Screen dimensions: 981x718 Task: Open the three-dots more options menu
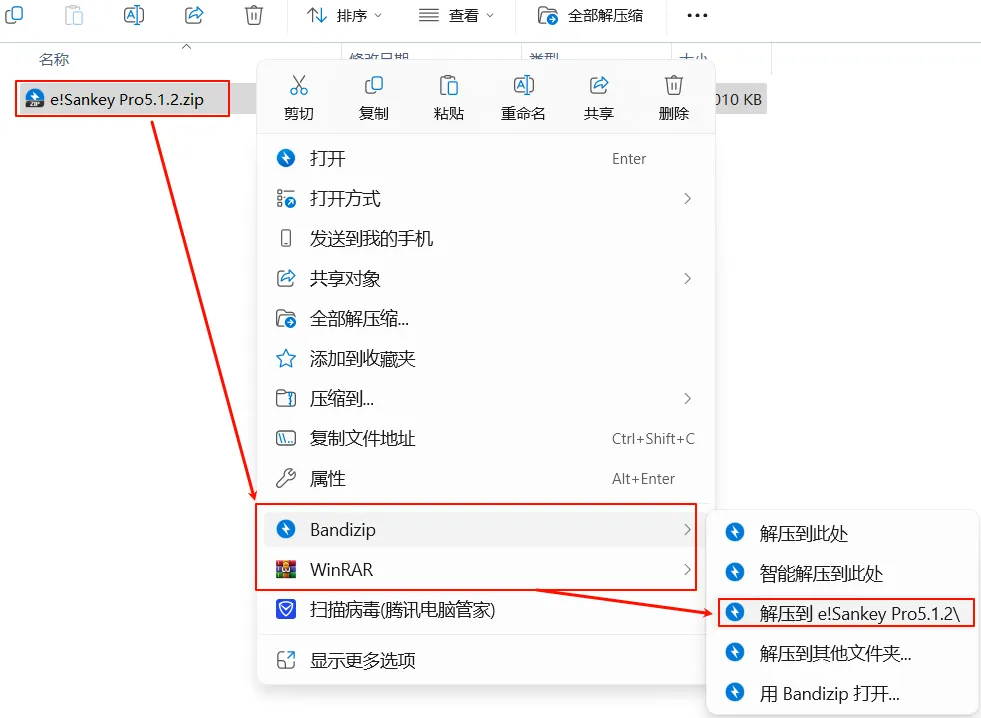[x=697, y=15]
